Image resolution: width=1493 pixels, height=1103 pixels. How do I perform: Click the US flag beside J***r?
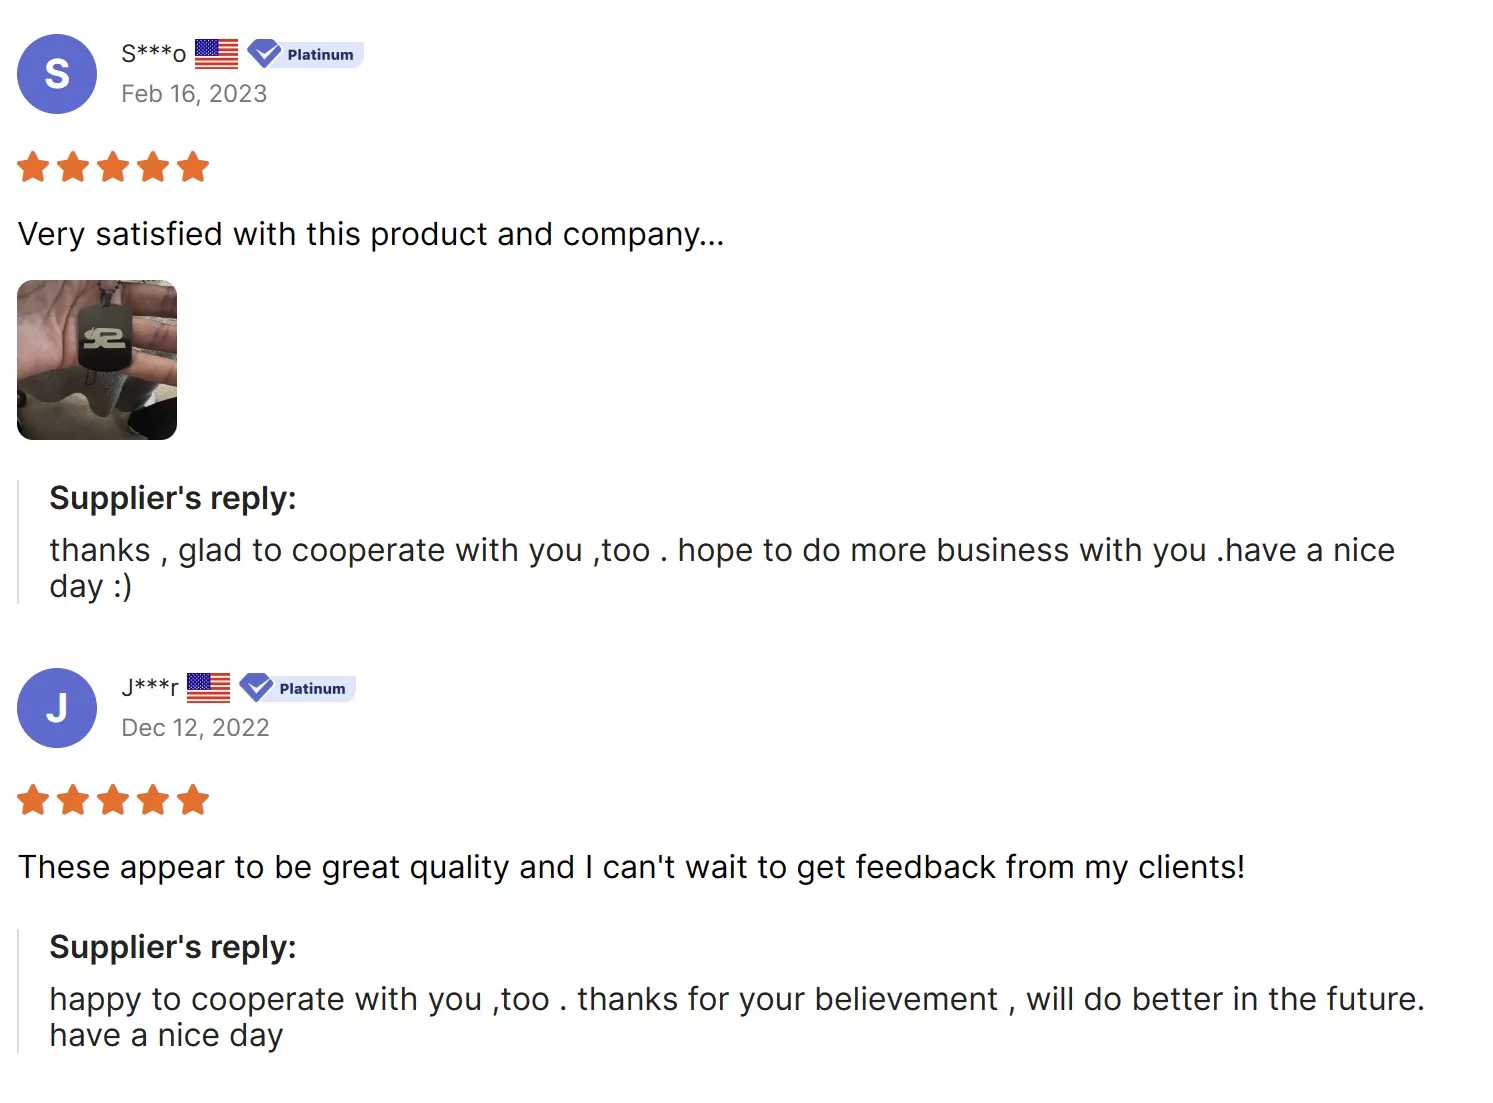pos(208,687)
